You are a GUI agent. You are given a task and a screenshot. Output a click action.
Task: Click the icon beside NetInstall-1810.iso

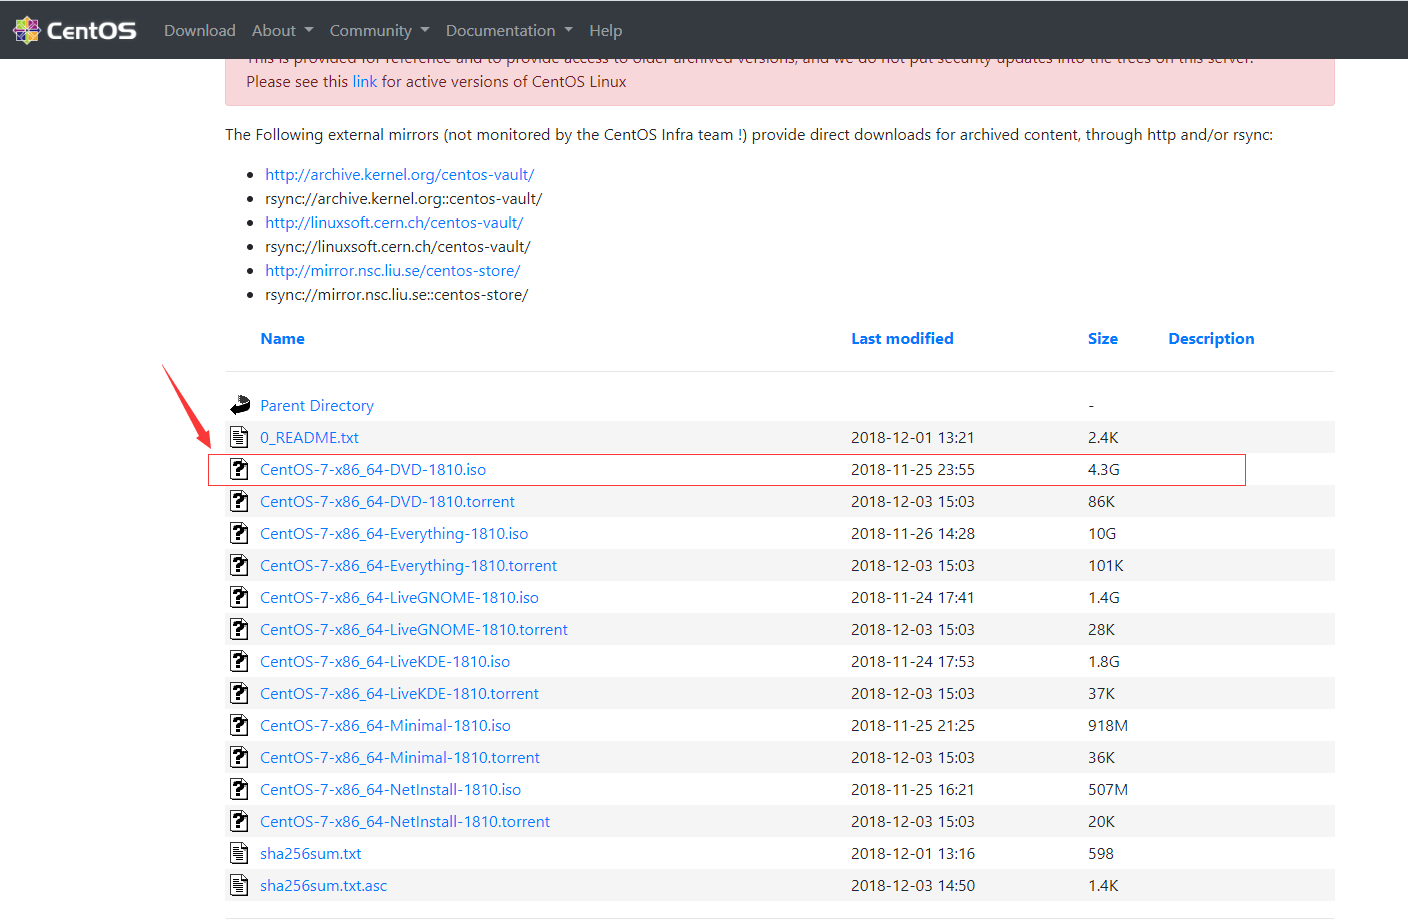click(x=239, y=789)
